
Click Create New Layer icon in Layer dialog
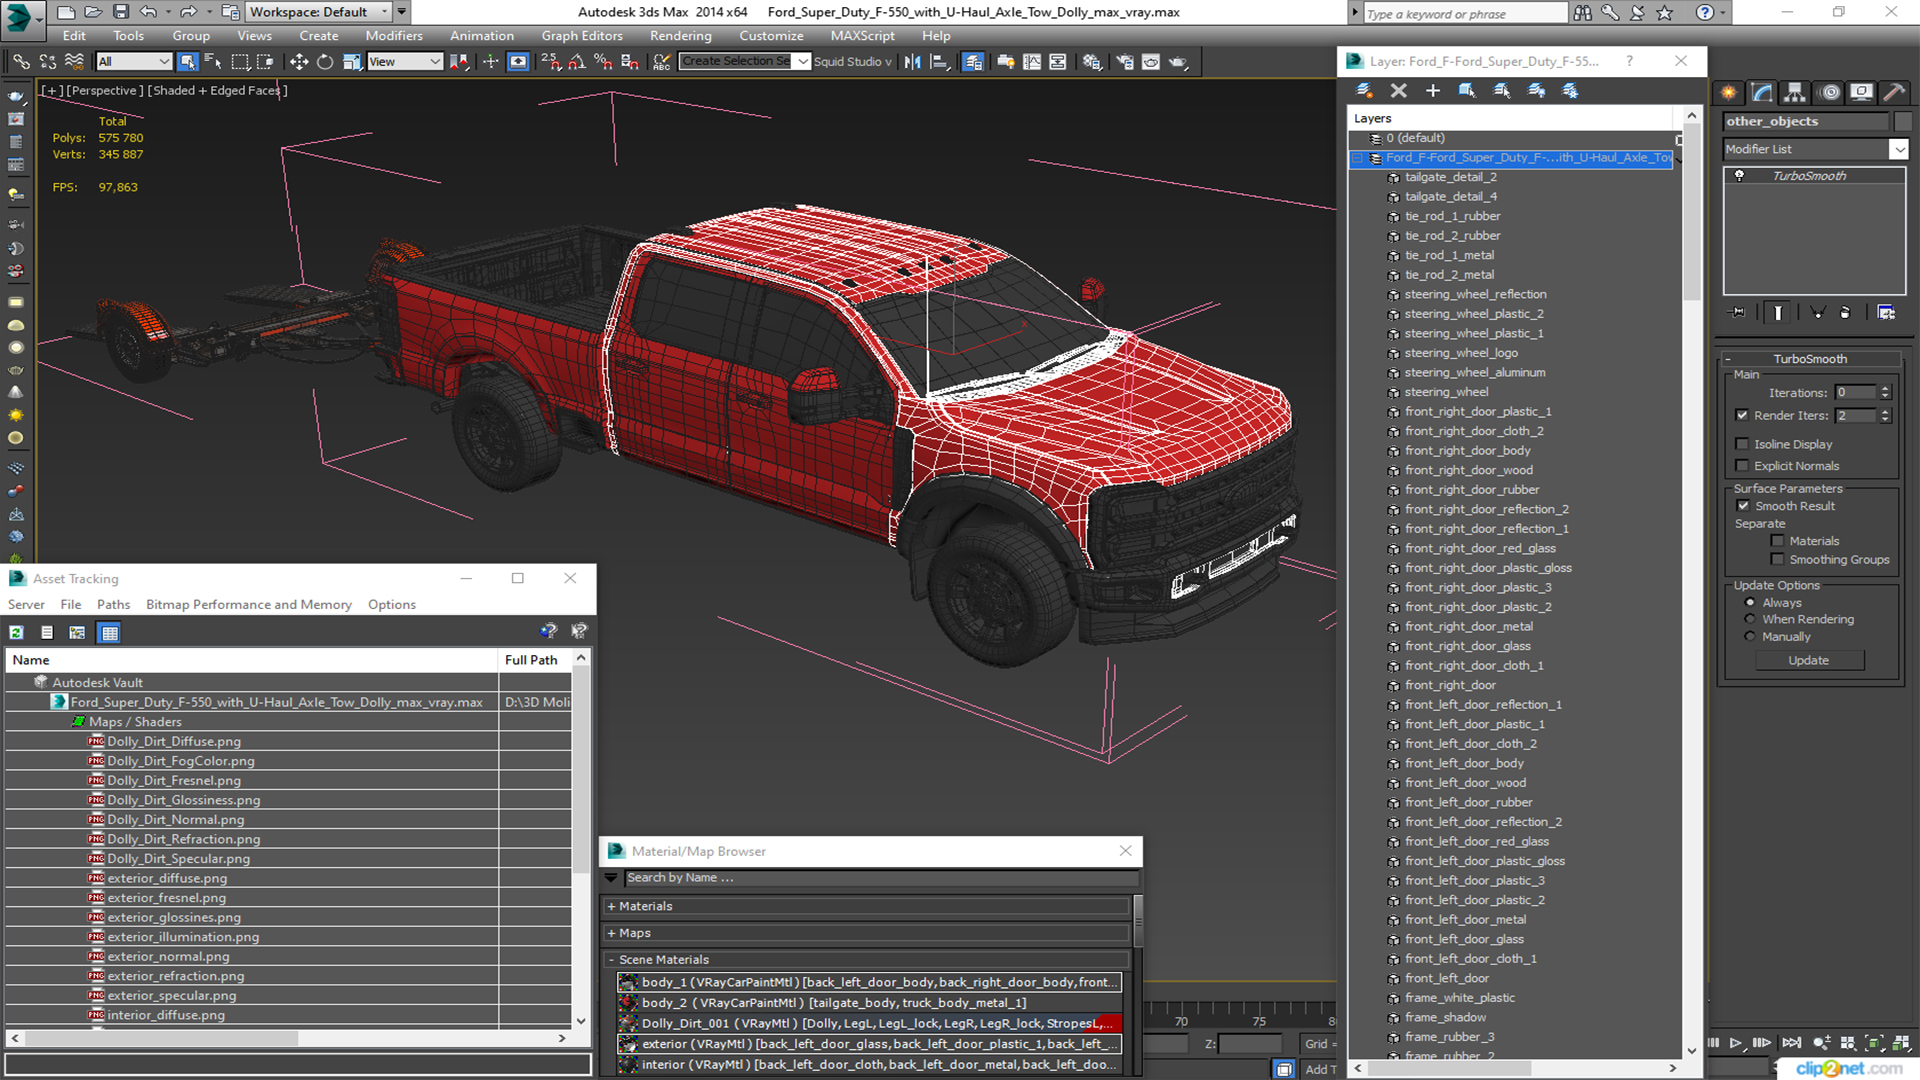[1364, 91]
